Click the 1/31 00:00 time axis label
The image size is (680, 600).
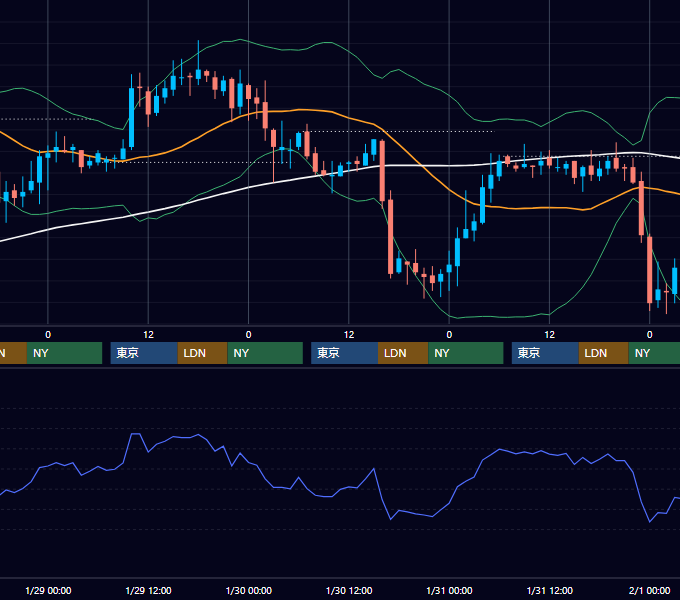(449, 590)
